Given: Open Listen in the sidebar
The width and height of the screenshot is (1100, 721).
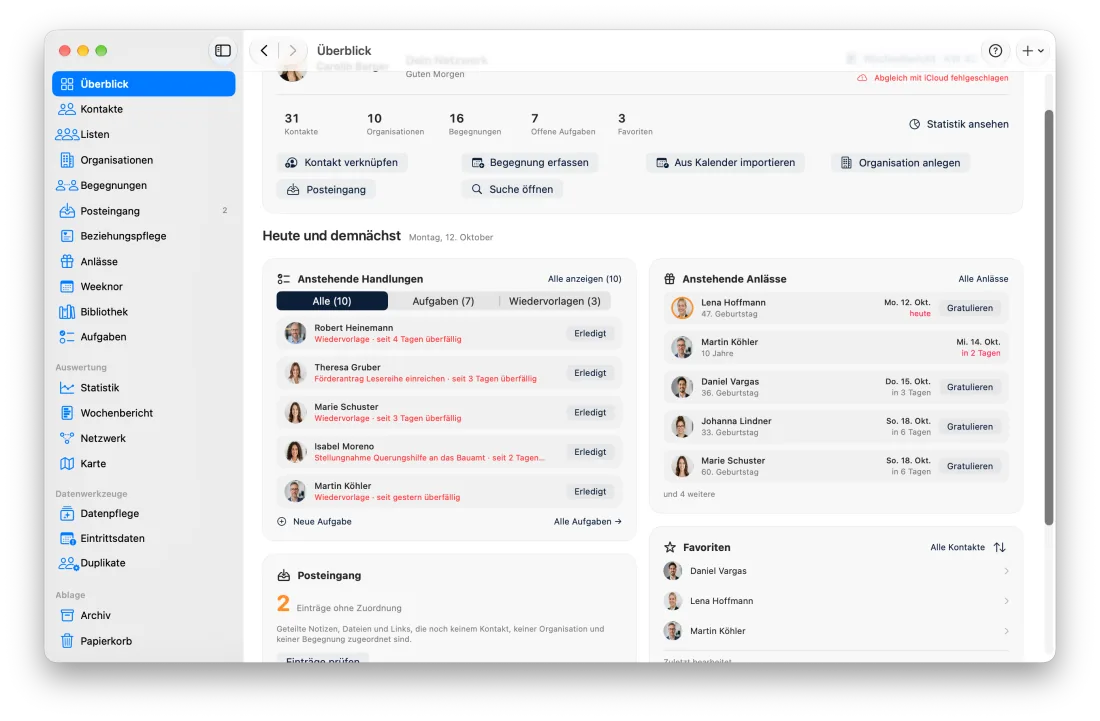Looking at the screenshot, I should (144, 134).
